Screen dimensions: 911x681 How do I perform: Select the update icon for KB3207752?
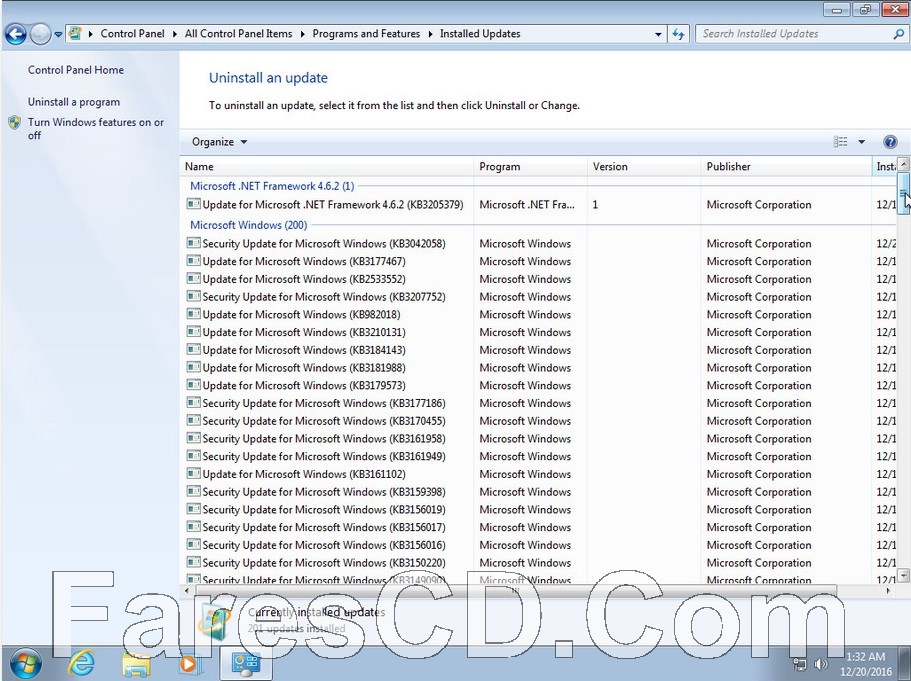coord(193,296)
